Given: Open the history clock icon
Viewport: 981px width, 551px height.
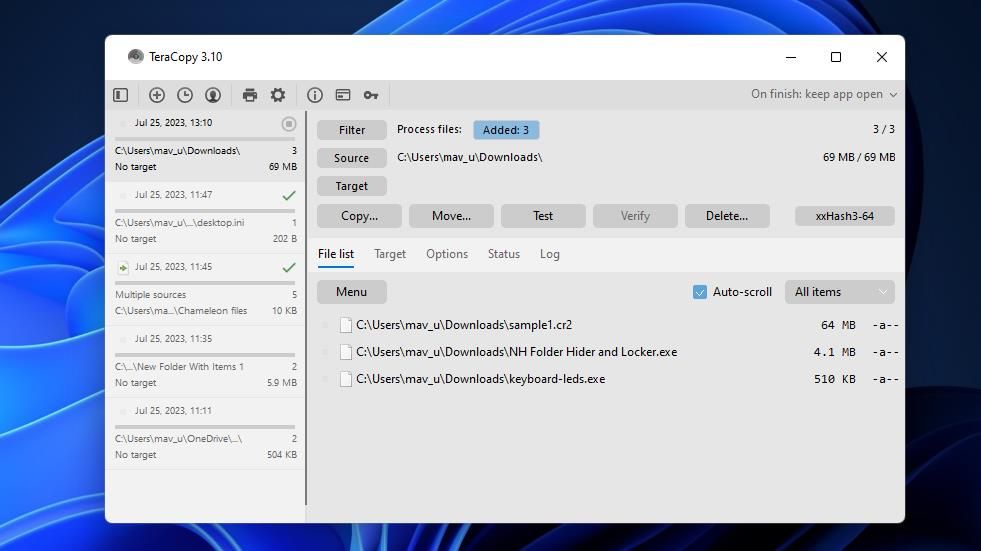Looking at the screenshot, I should click(x=185, y=94).
